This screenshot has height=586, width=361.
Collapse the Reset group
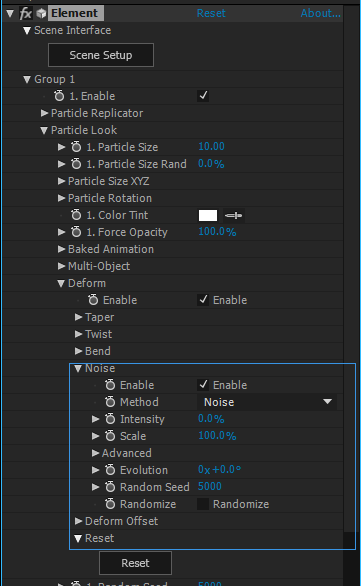[x=78, y=539]
